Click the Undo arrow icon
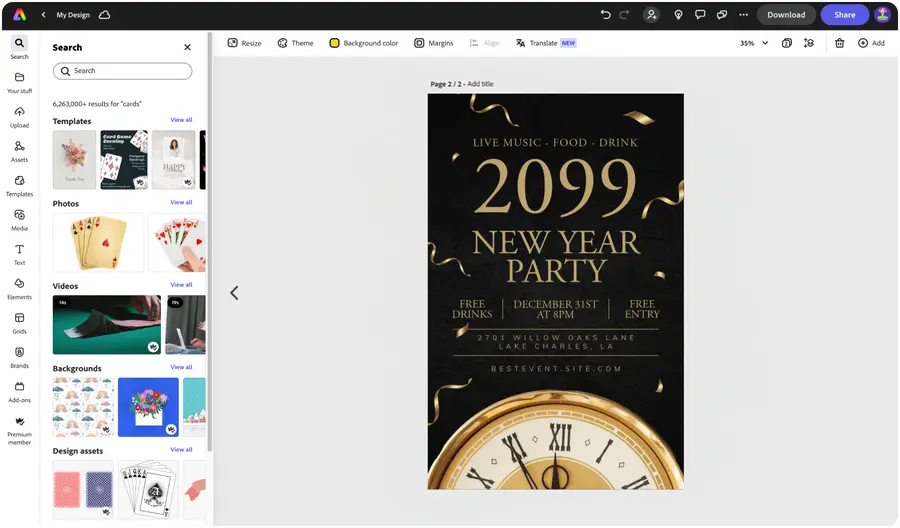900x528 pixels. 605,15
